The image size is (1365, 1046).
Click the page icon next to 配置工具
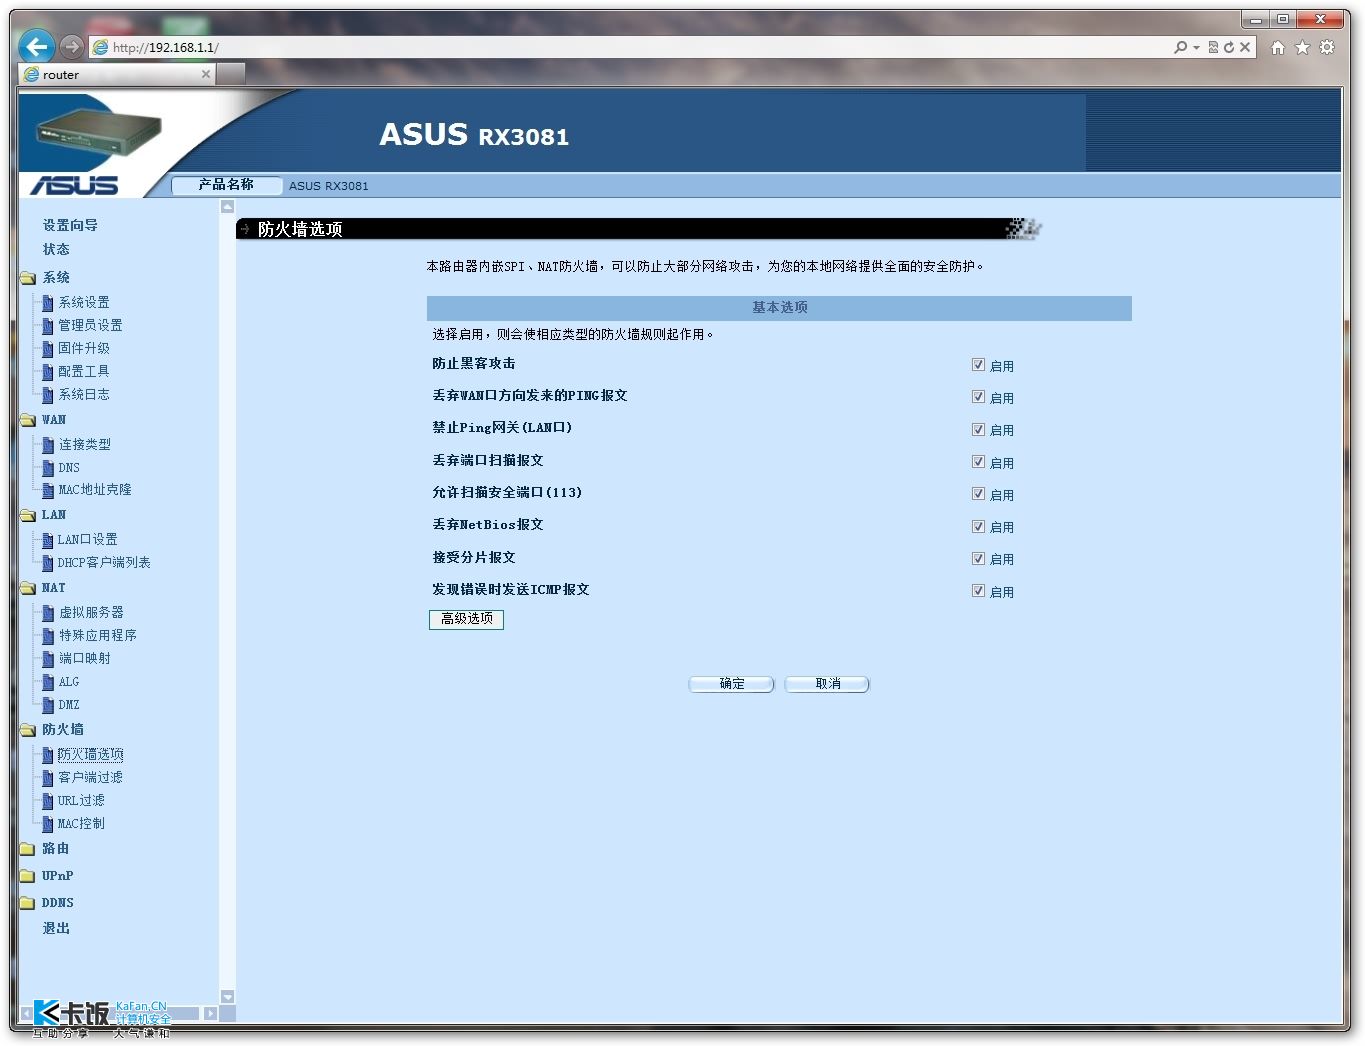click(47, 371)
